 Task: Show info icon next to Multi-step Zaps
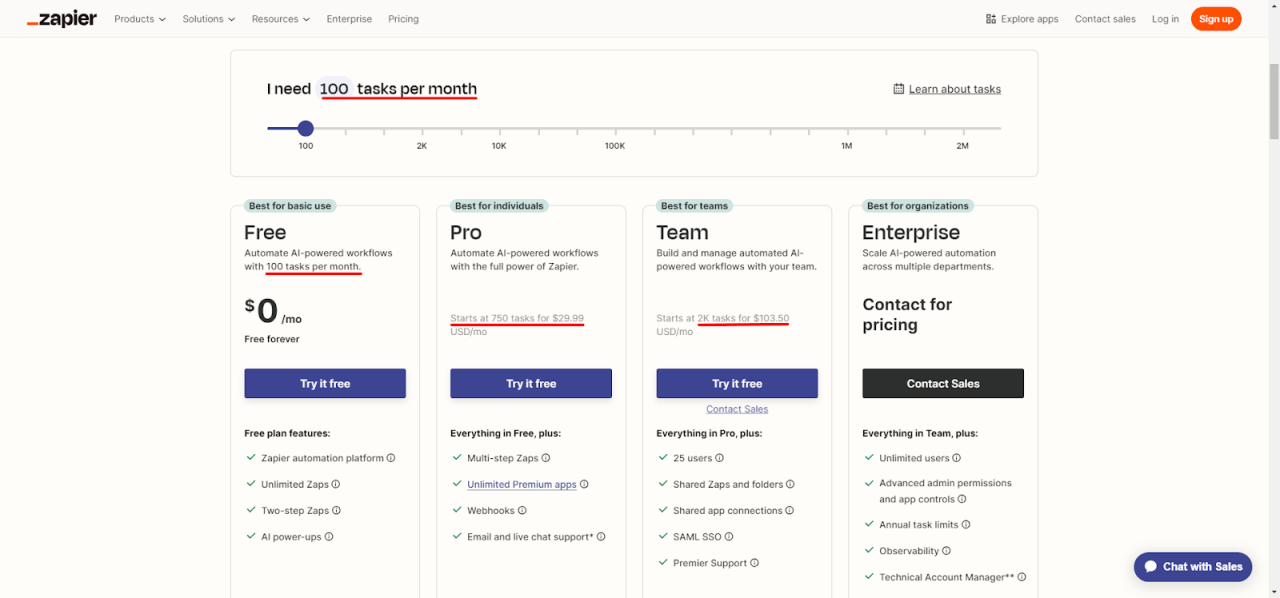546,458
